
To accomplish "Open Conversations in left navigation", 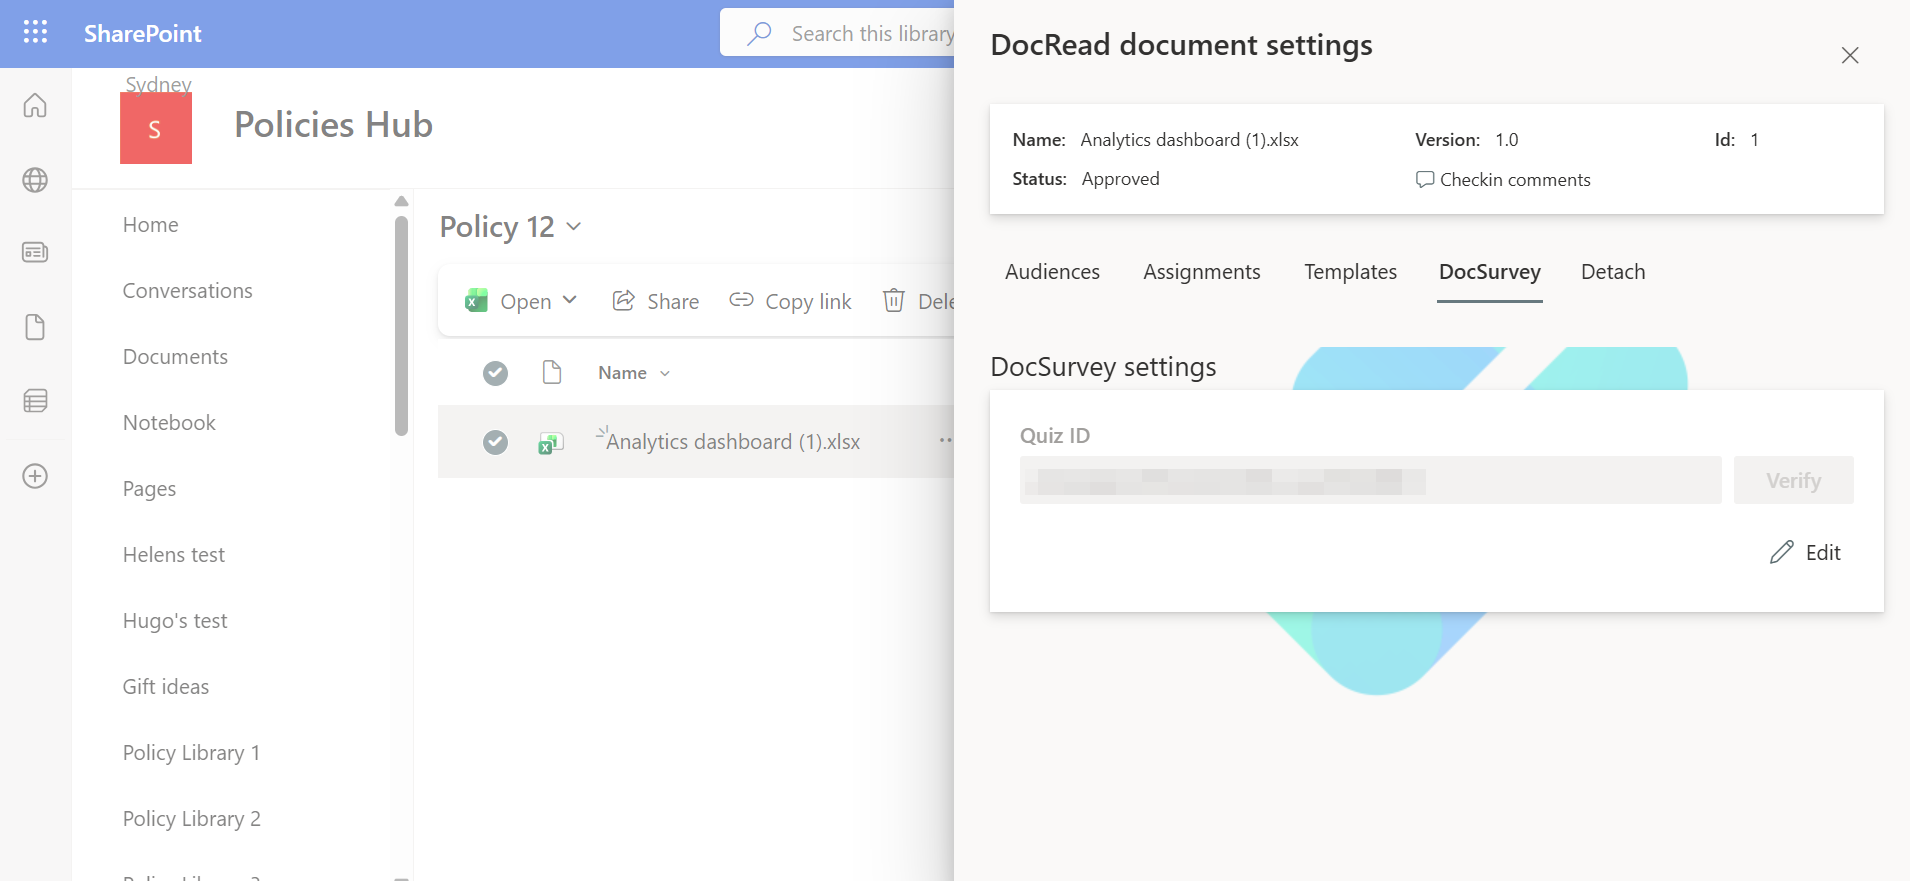I will click(x=188, y=291).
